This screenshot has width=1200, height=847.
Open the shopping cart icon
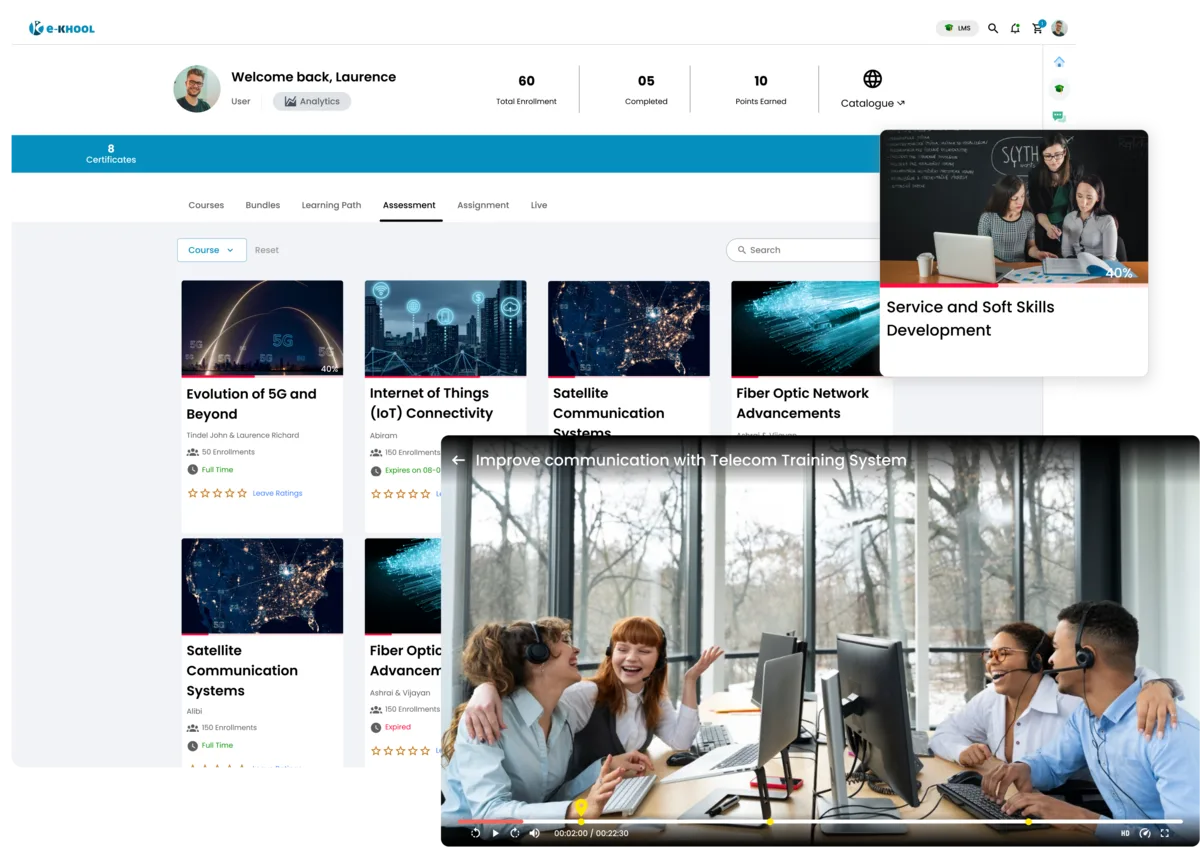pos(1037,29)
